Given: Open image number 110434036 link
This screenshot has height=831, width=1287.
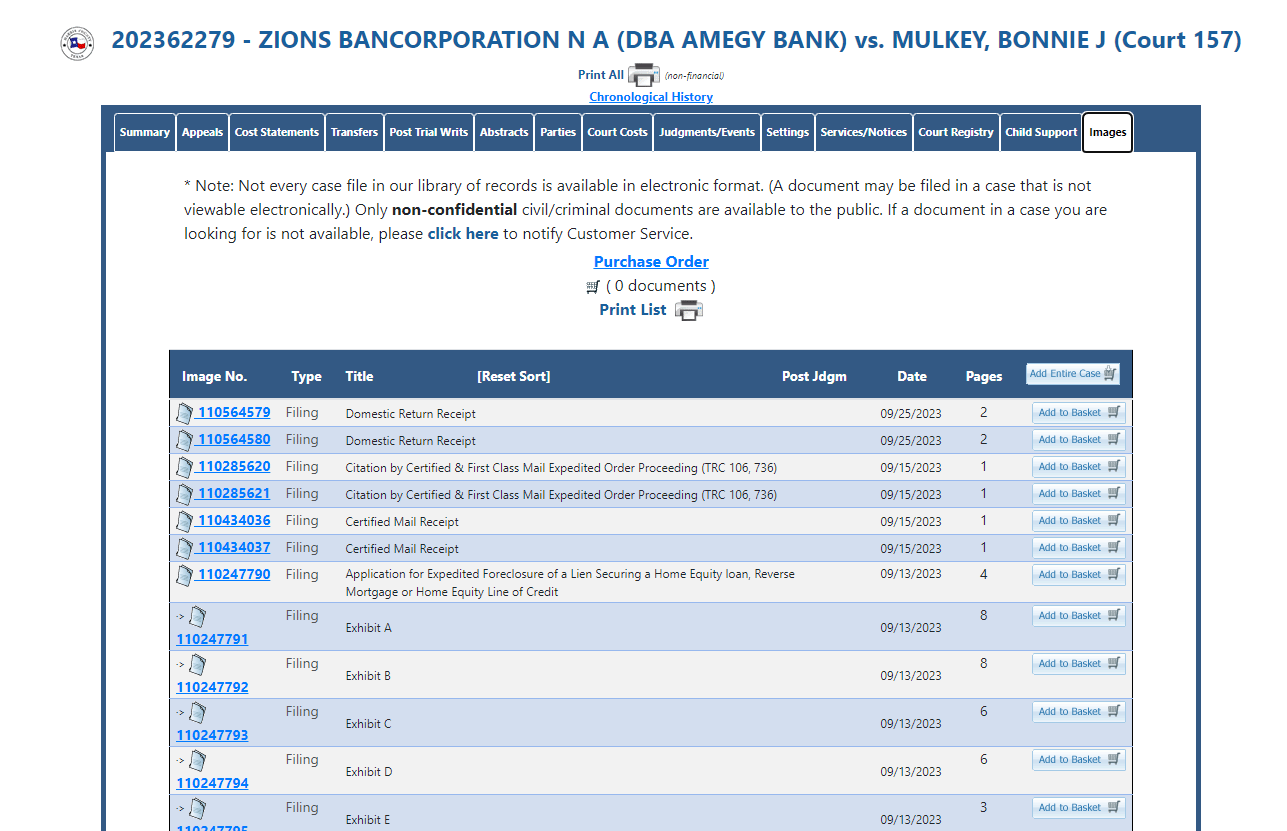Looking at the screenshot, I should [x=234, y=520].
